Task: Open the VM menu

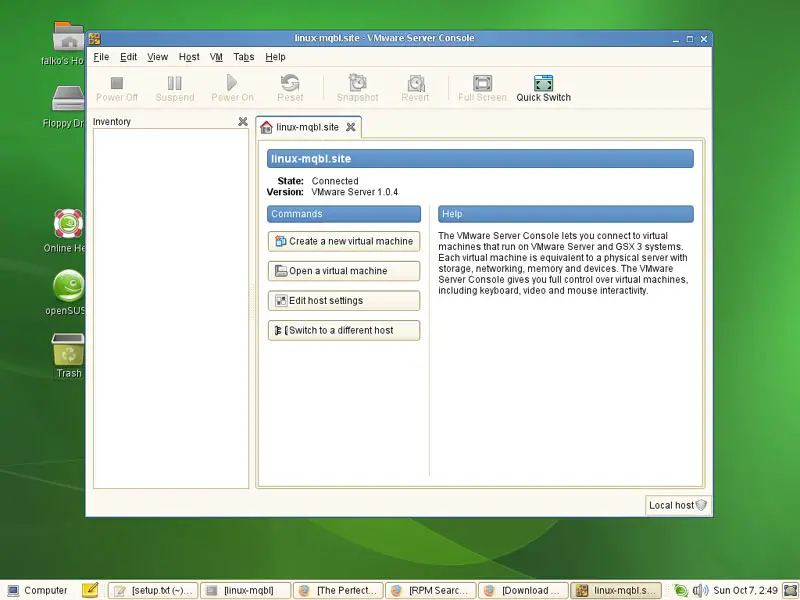Action: [216, 57]
